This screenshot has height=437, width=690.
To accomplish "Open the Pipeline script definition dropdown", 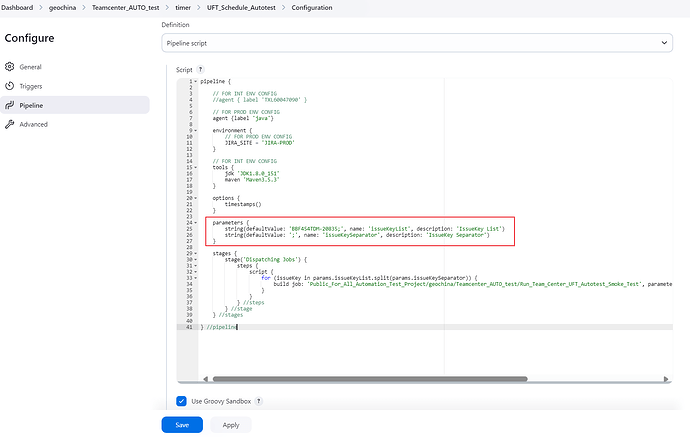I will tap(417, 43).
